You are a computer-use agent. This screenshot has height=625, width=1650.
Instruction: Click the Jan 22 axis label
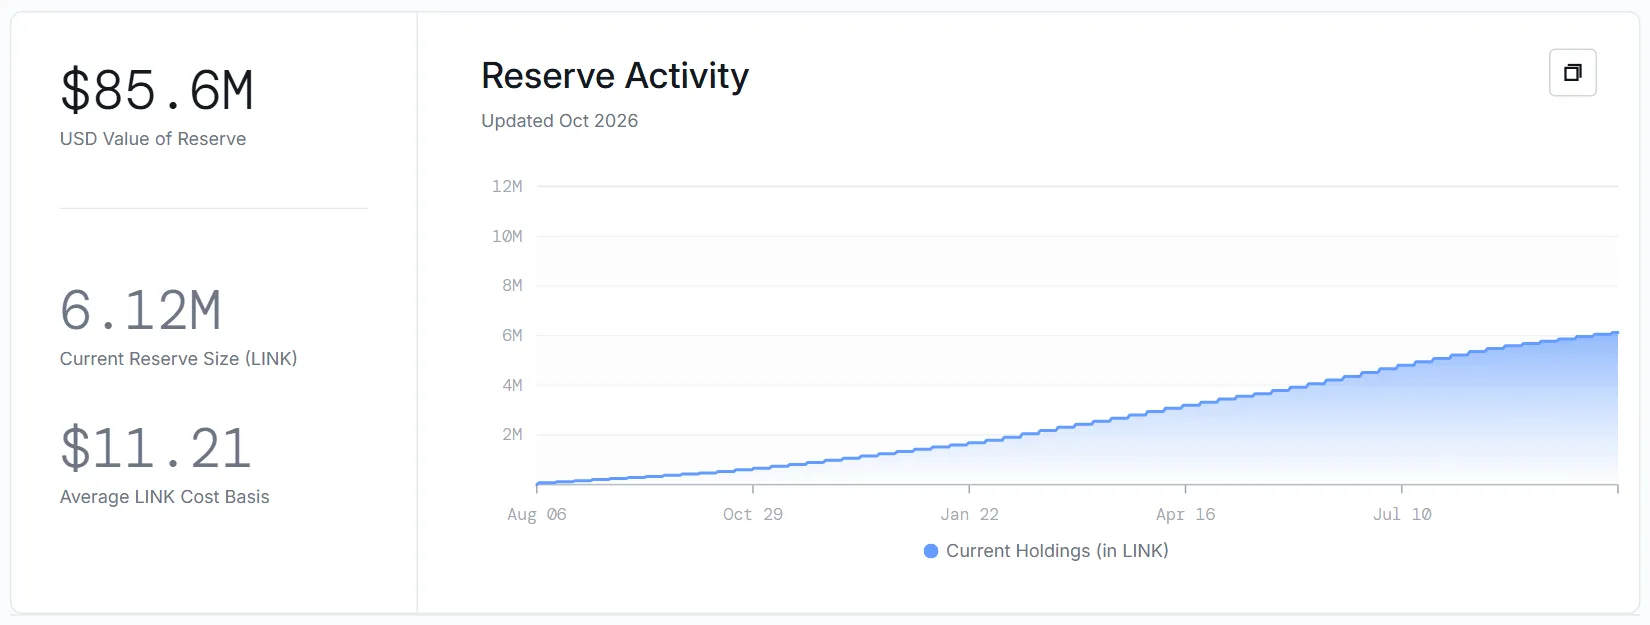coord(969,515)
